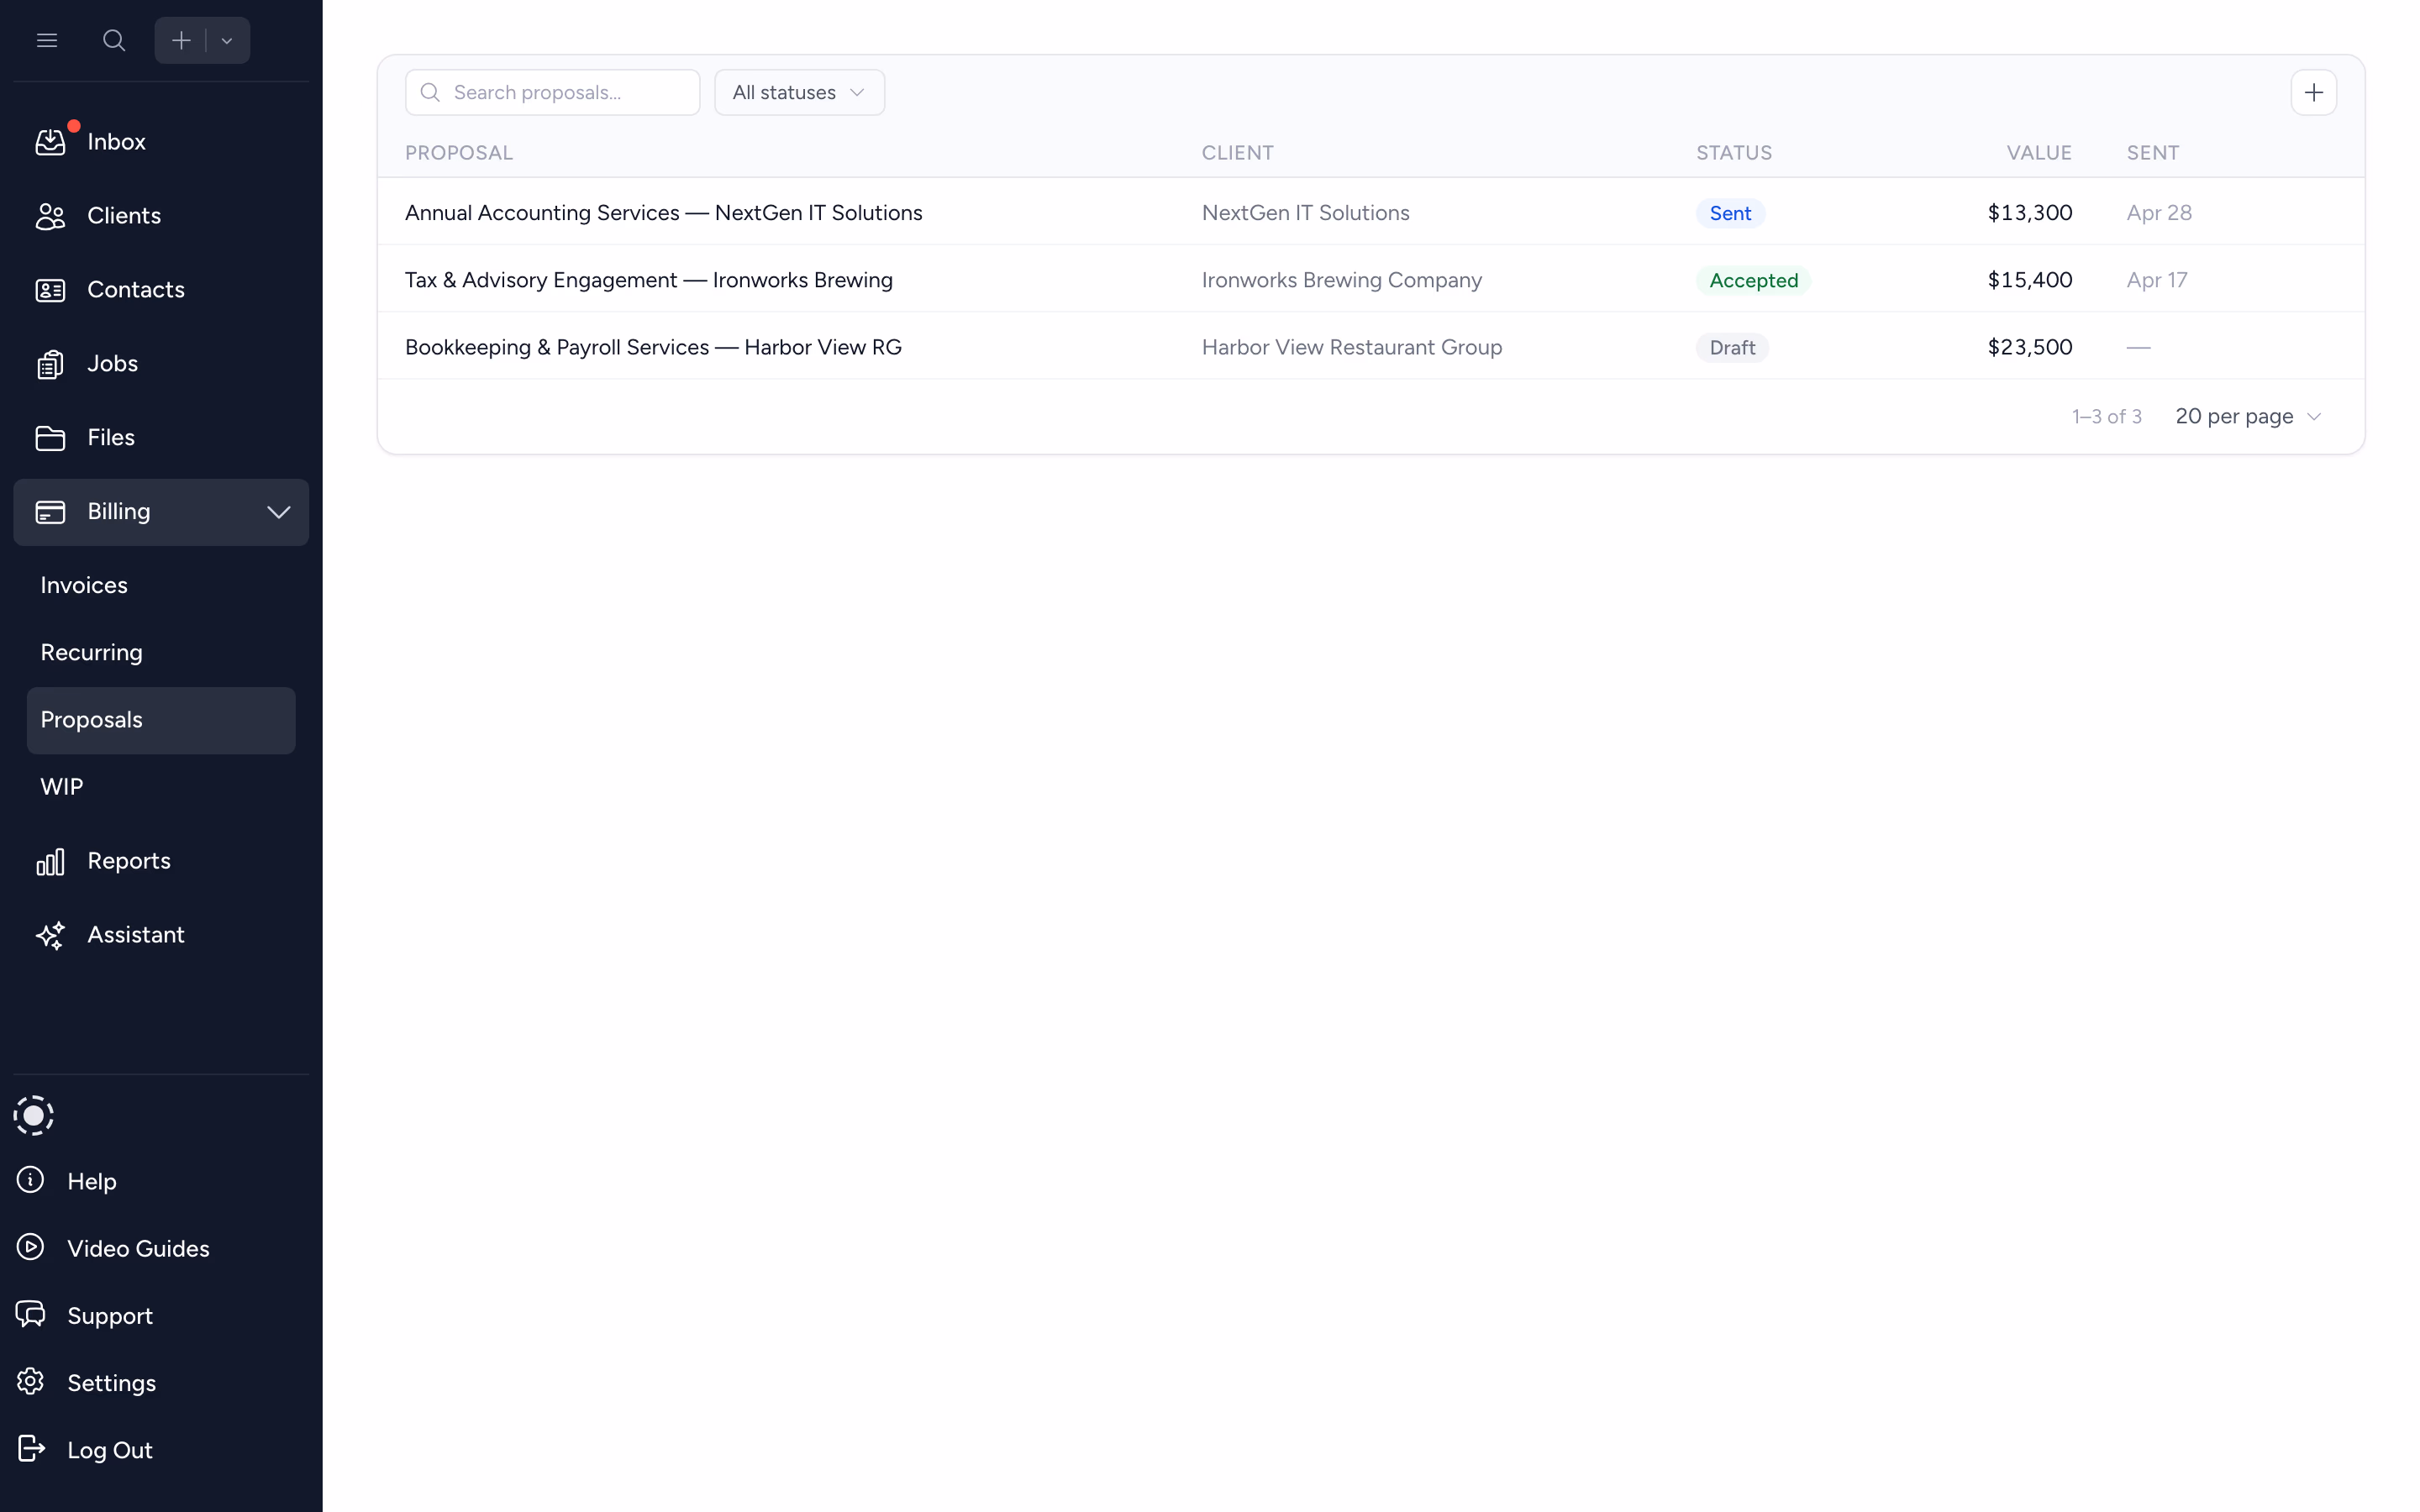Viewport: 2420px width, 1512px height.
Task: Click the Apr 28 sent date
Action: click(x=2158, y=213)
